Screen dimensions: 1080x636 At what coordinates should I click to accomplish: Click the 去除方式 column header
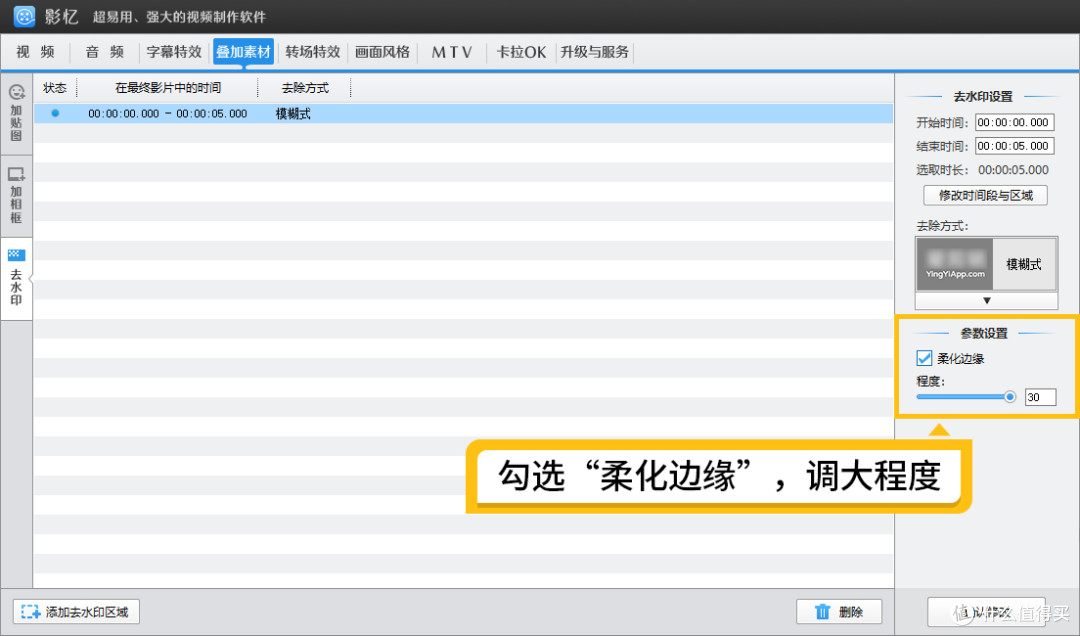tap(305, 88)
